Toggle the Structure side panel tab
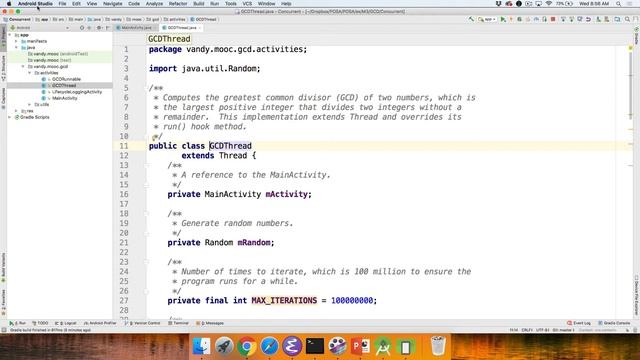The width and height of the screenshot is (640, 360). tap(3, 69)
